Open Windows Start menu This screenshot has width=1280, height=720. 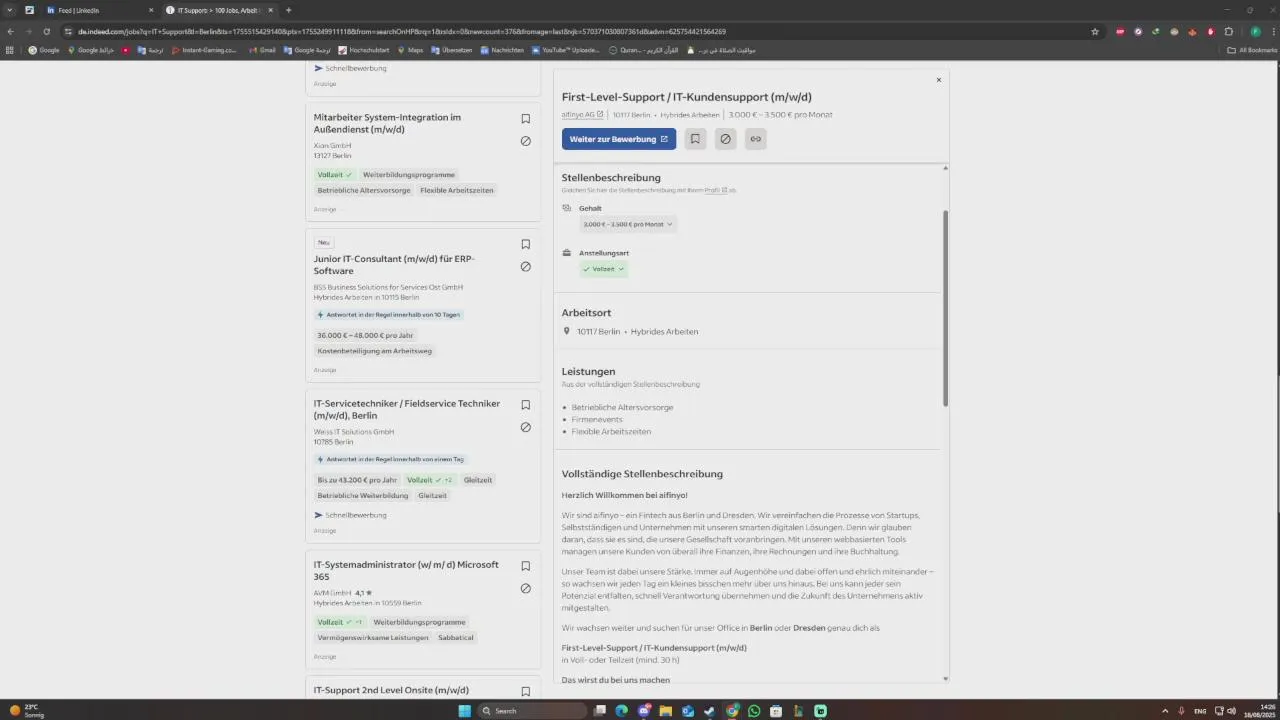tap(464, 711)
